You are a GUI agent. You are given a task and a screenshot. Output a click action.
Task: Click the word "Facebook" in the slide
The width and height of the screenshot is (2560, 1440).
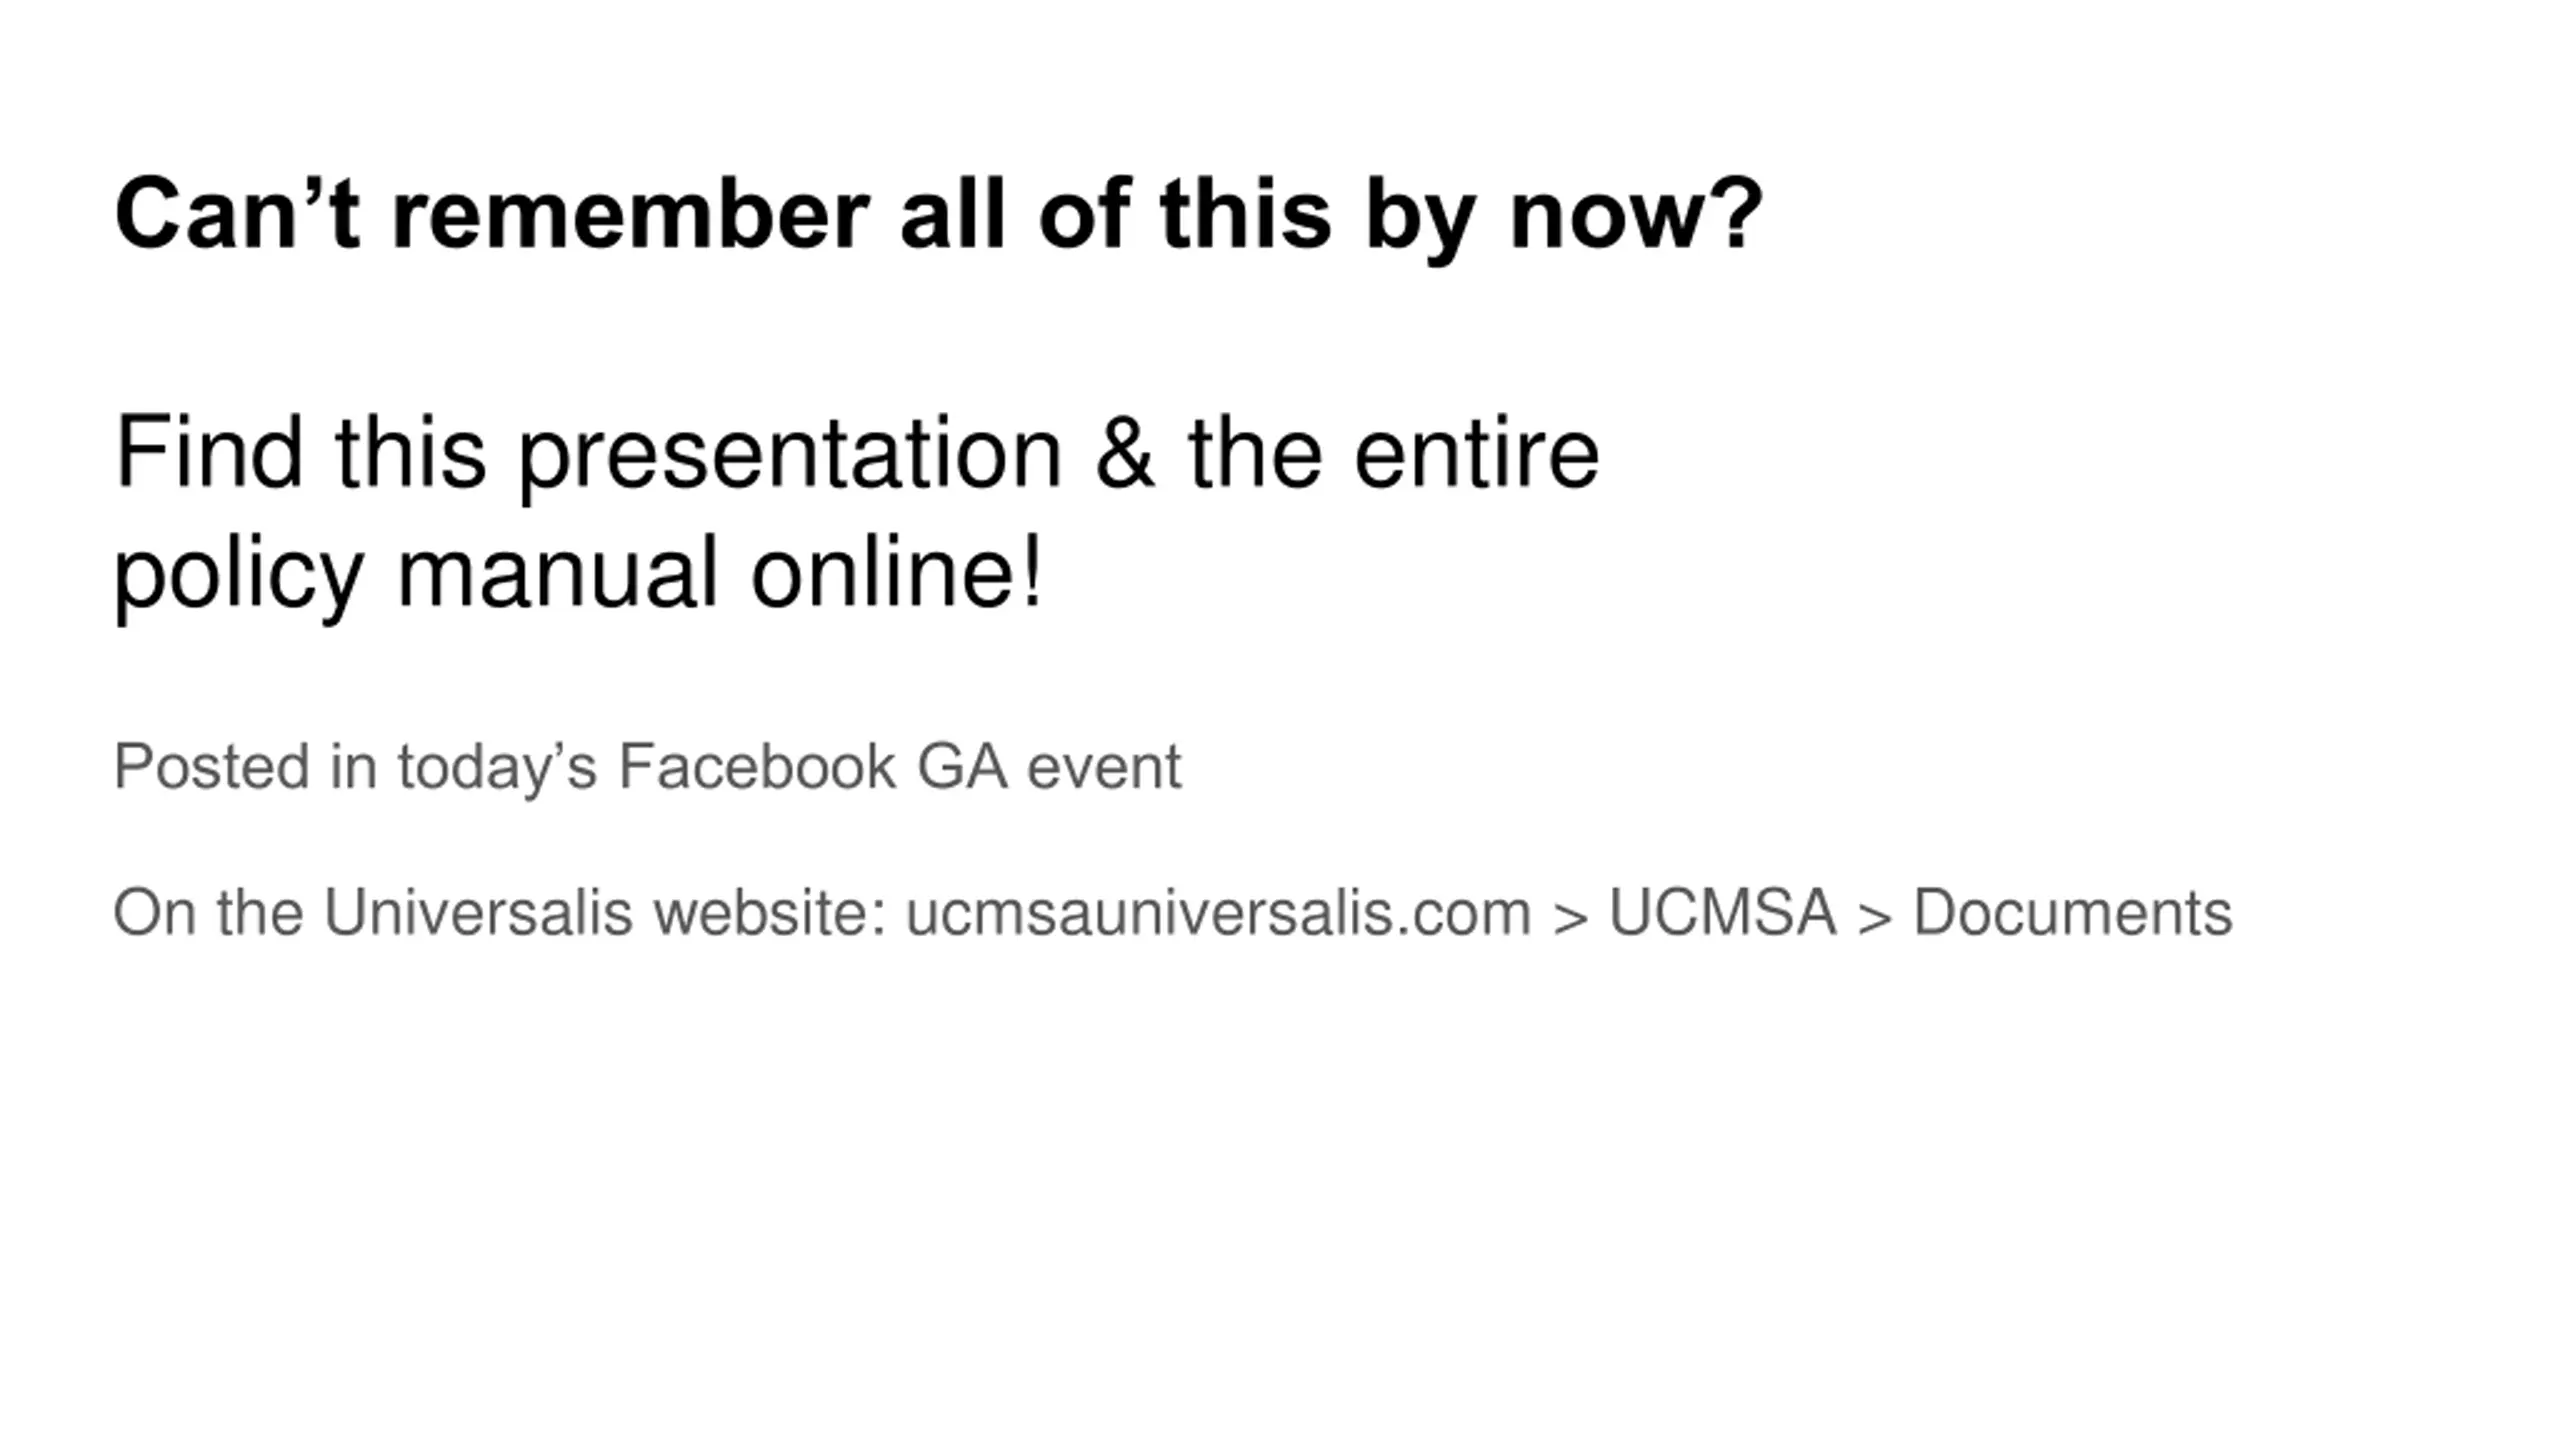click(x=757, y=768)
